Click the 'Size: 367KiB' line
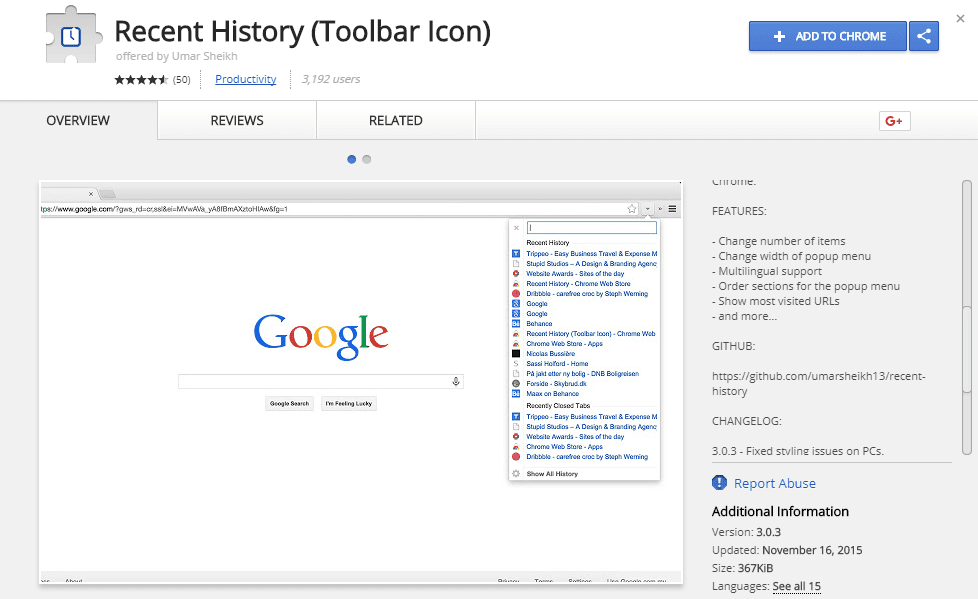The image size is (978, 599). tap(742, 568)
